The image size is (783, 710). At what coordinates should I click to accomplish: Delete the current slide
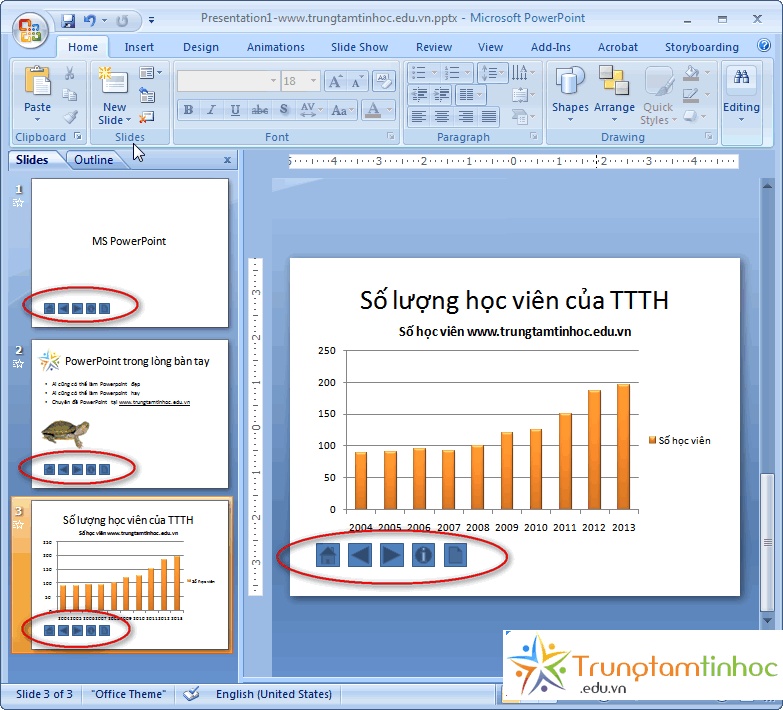coord(147,117)
